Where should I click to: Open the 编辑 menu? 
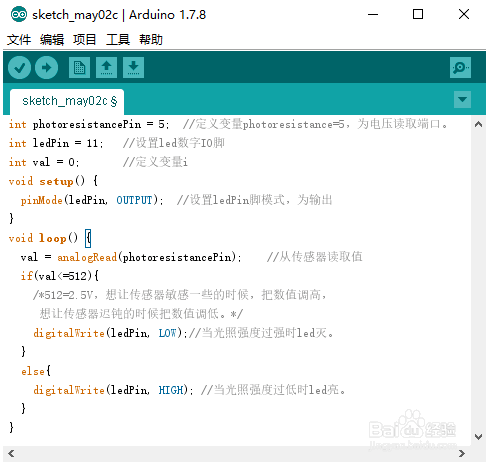(x=52, y=40)
